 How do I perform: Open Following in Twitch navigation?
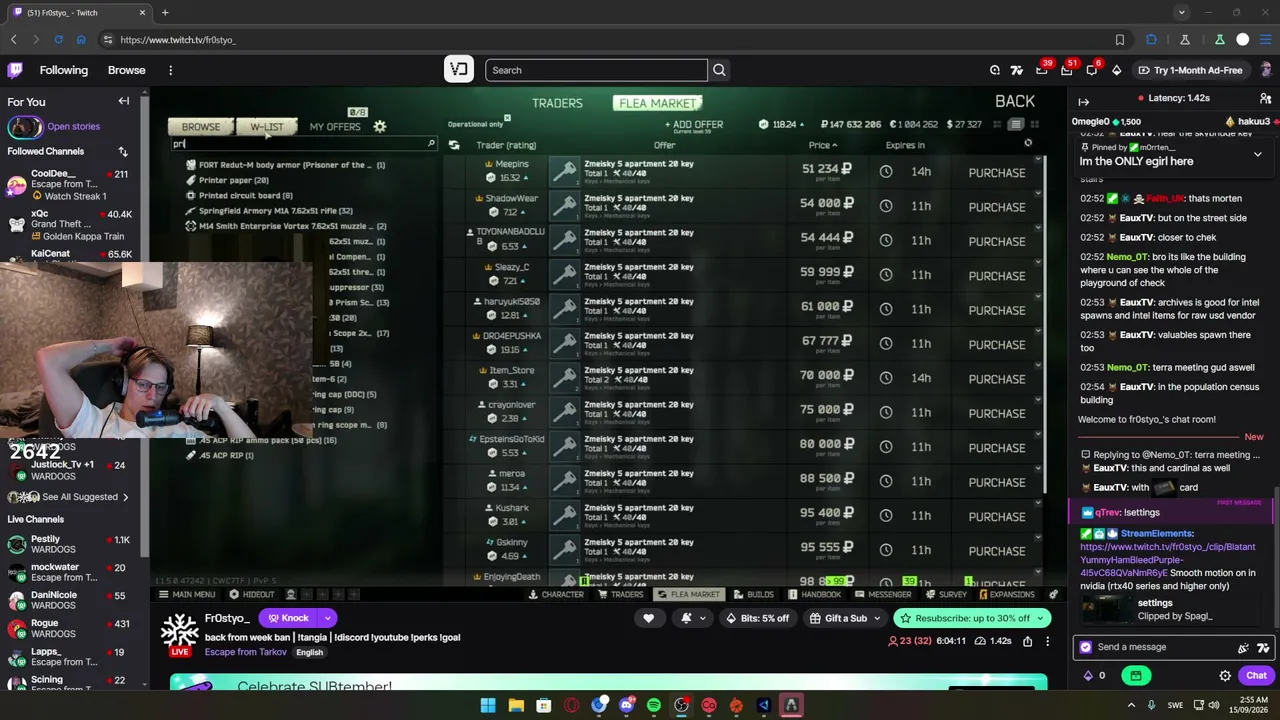coord(64,70)
